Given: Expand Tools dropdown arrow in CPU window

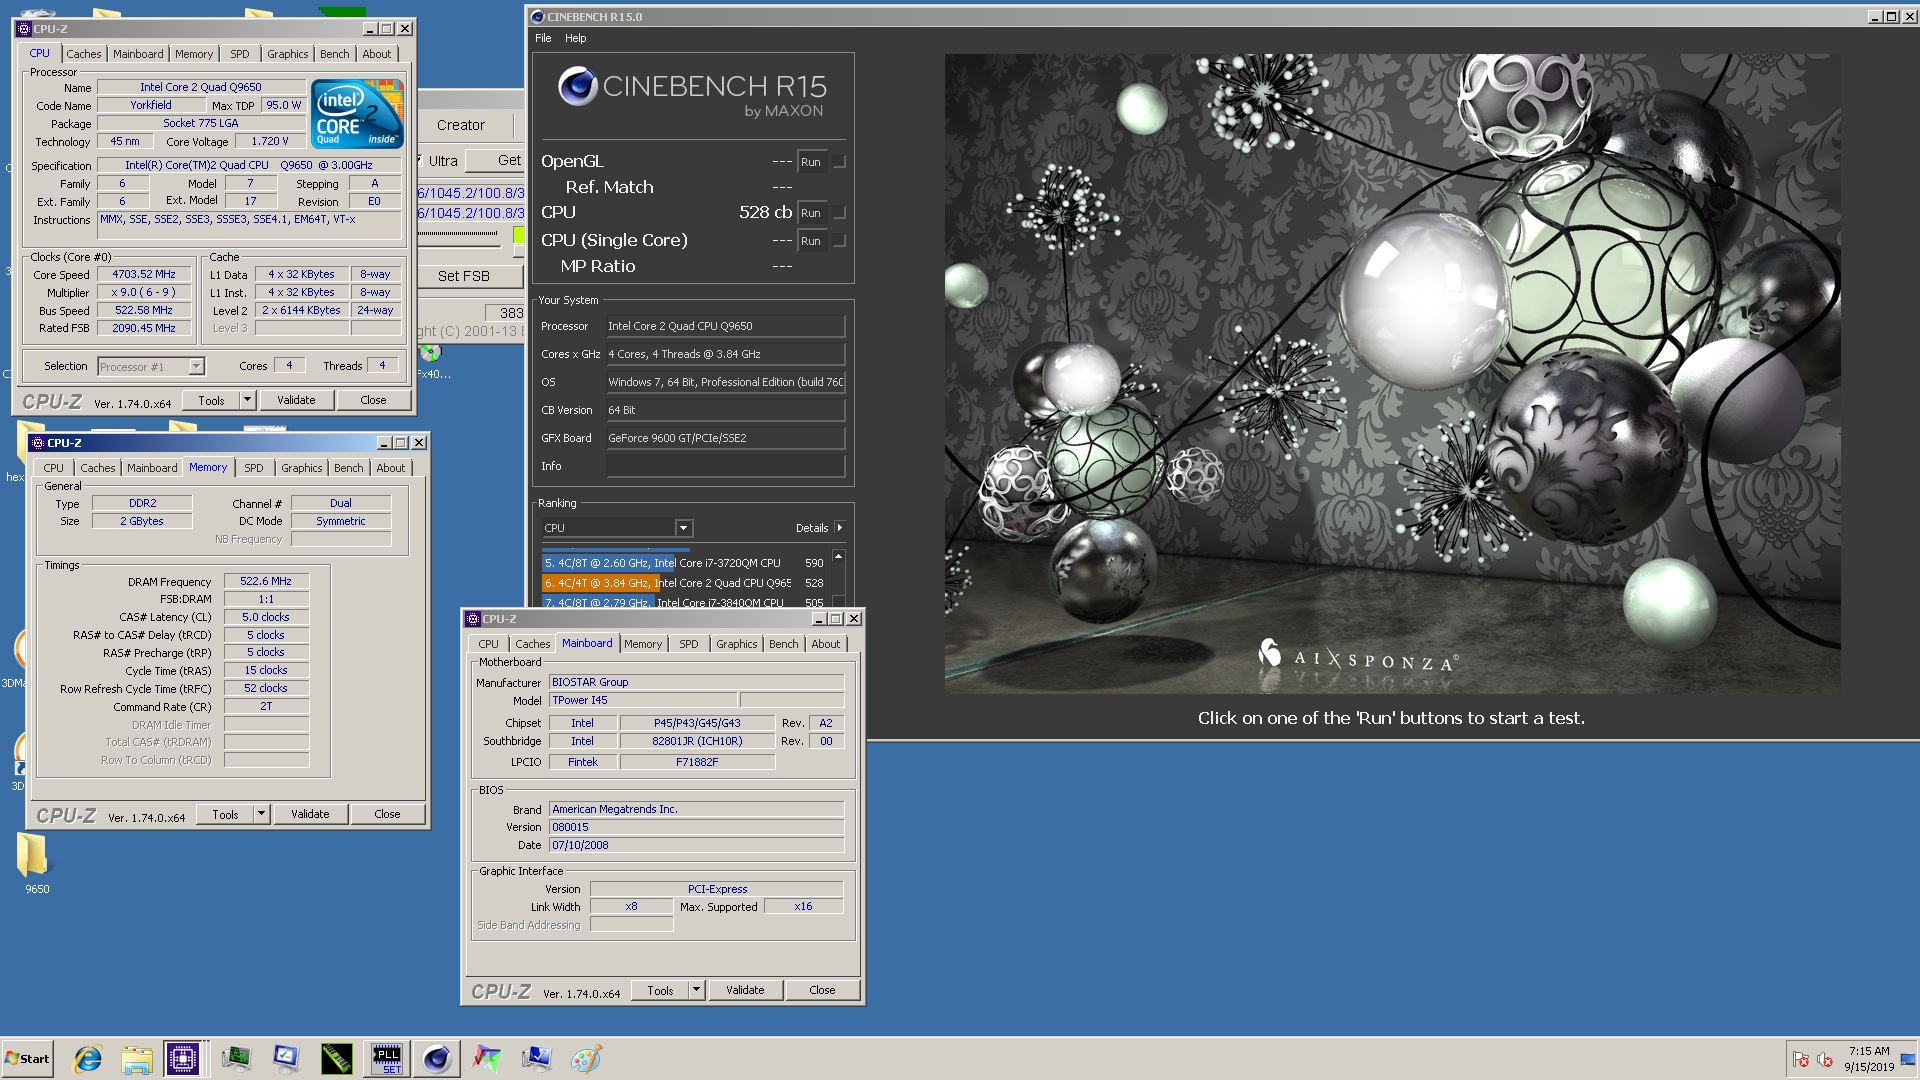Looking at the screenshot, I should pos(247,400).
